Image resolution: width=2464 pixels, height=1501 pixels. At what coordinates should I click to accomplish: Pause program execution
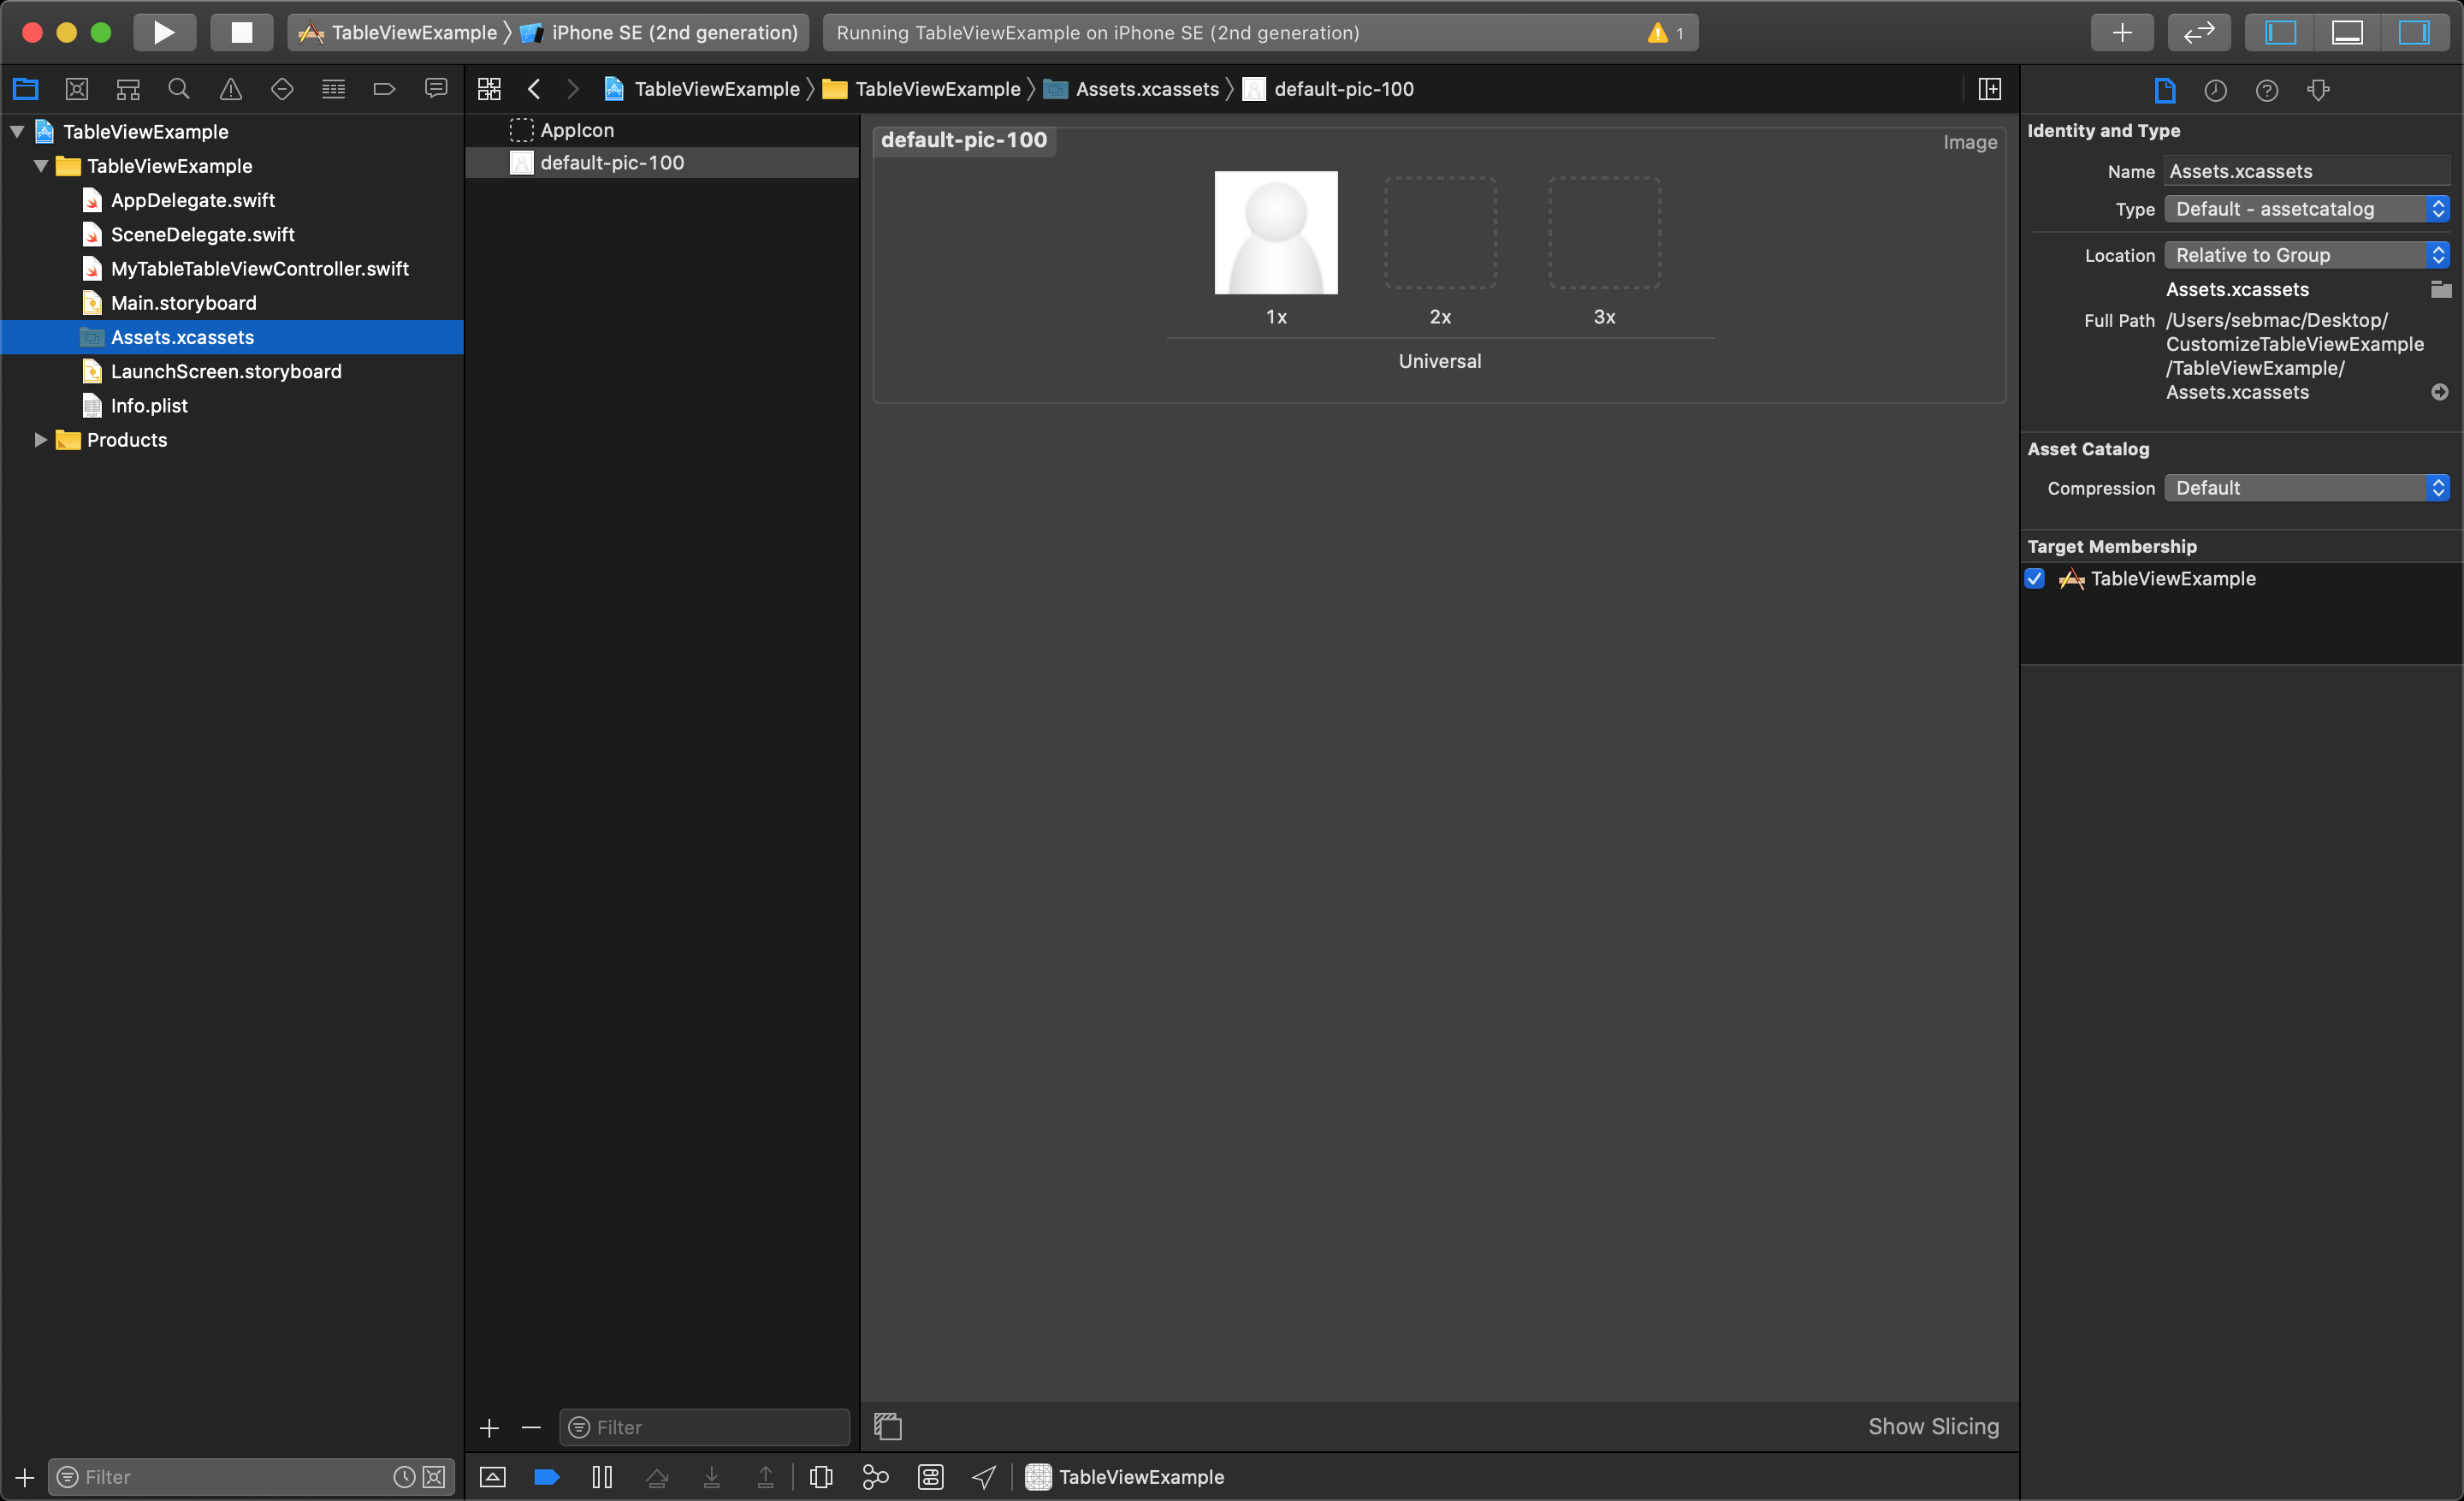point(602,1476)
